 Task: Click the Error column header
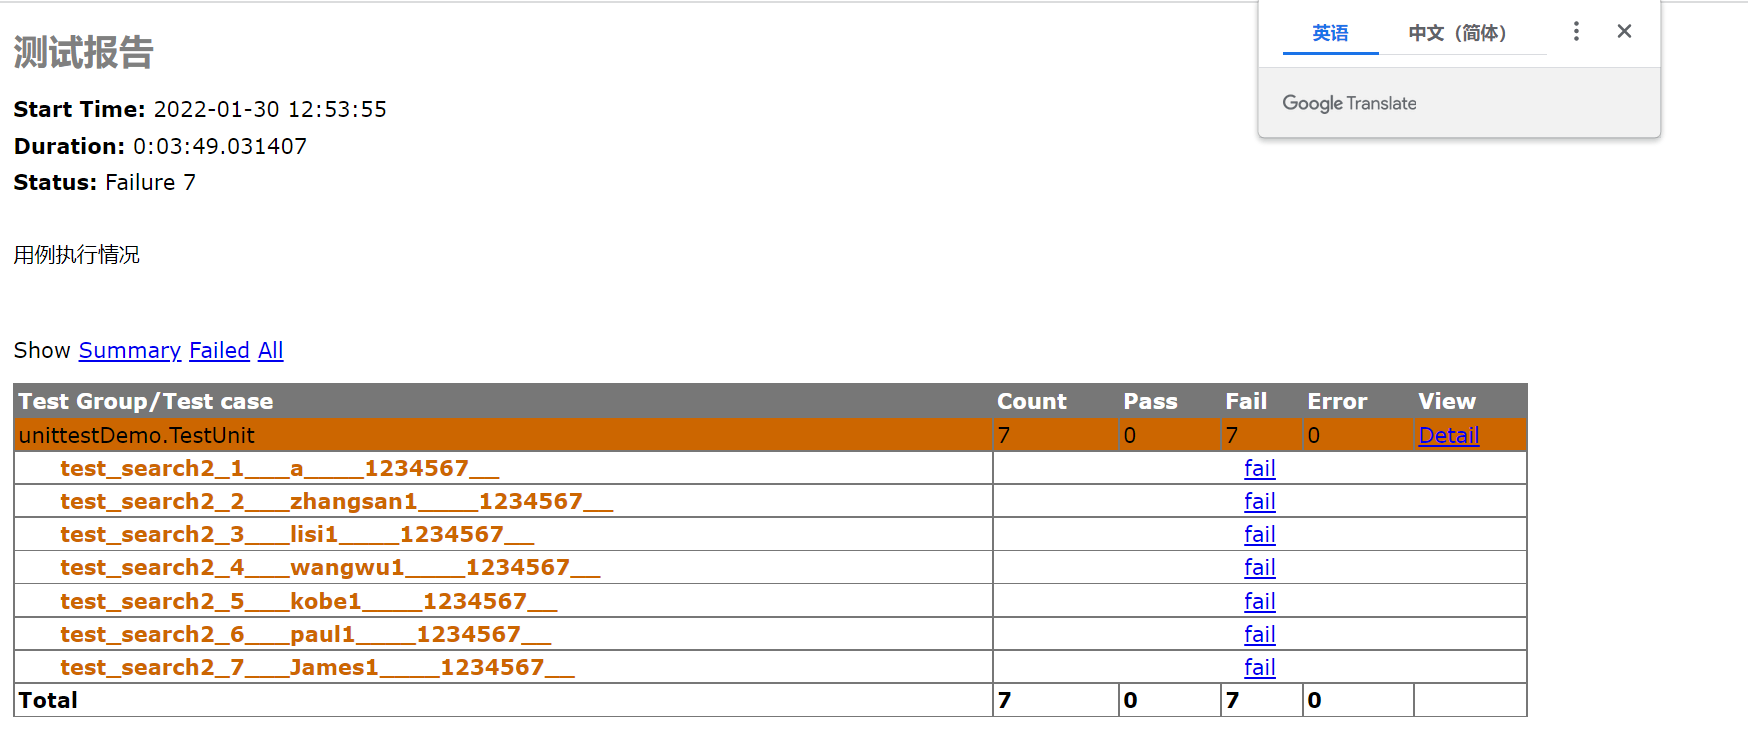[1337, 401]
